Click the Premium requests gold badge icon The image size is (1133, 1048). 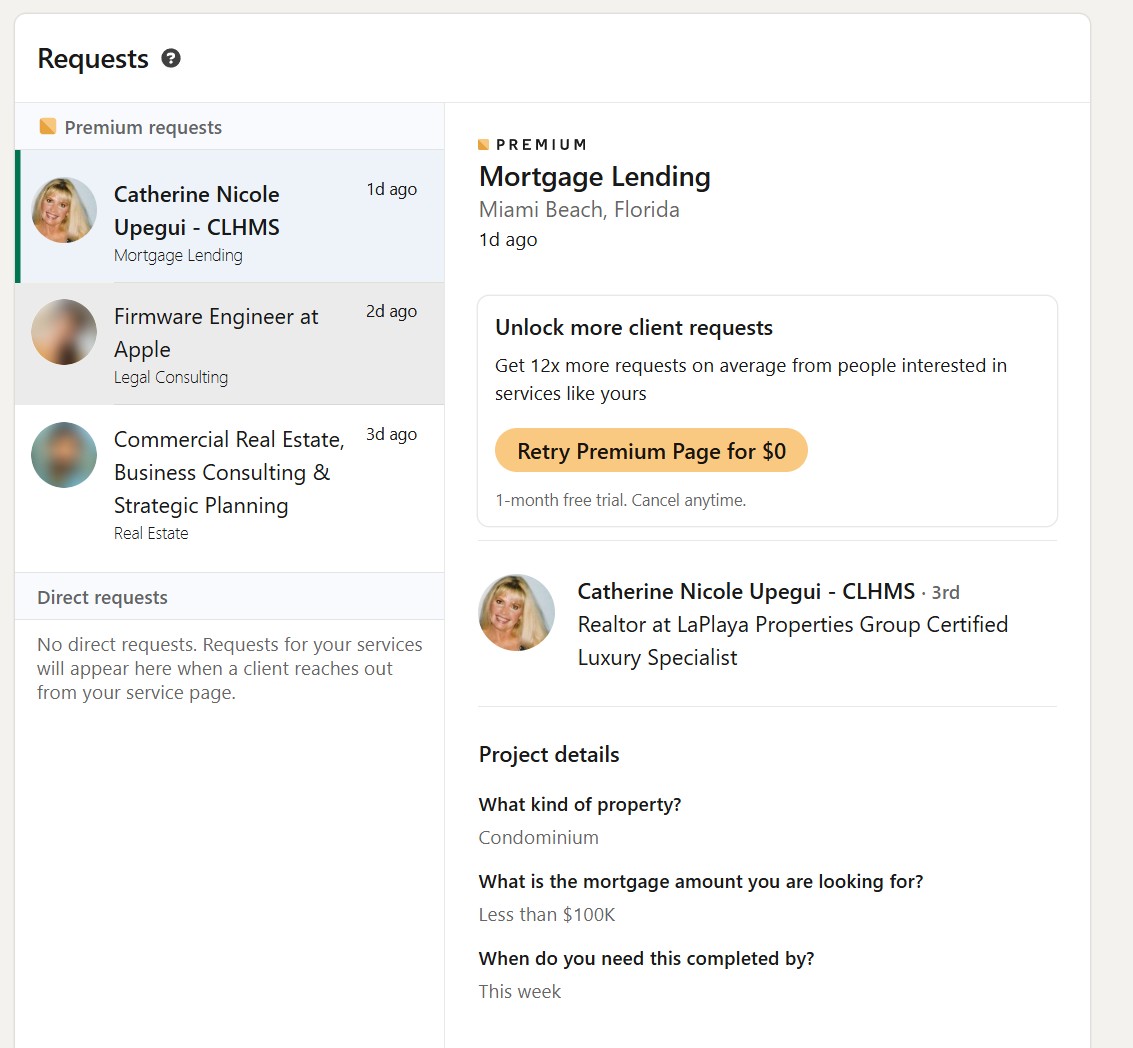click(48, 126)
